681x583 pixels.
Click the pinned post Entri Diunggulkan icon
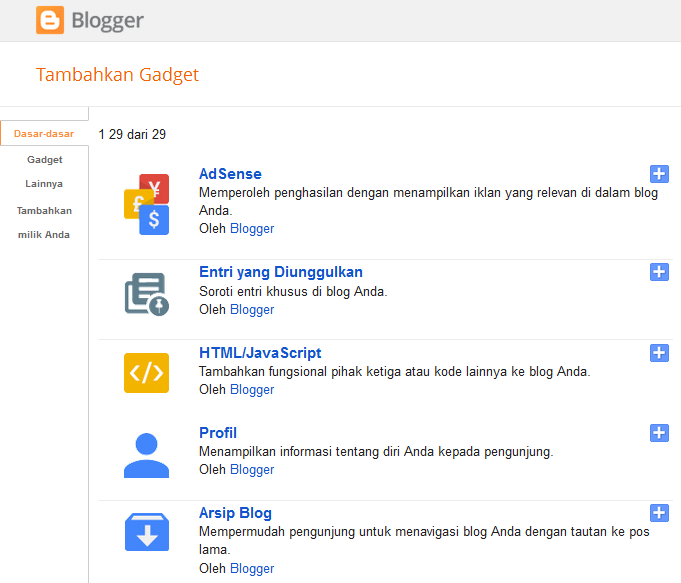pos(146,294)
